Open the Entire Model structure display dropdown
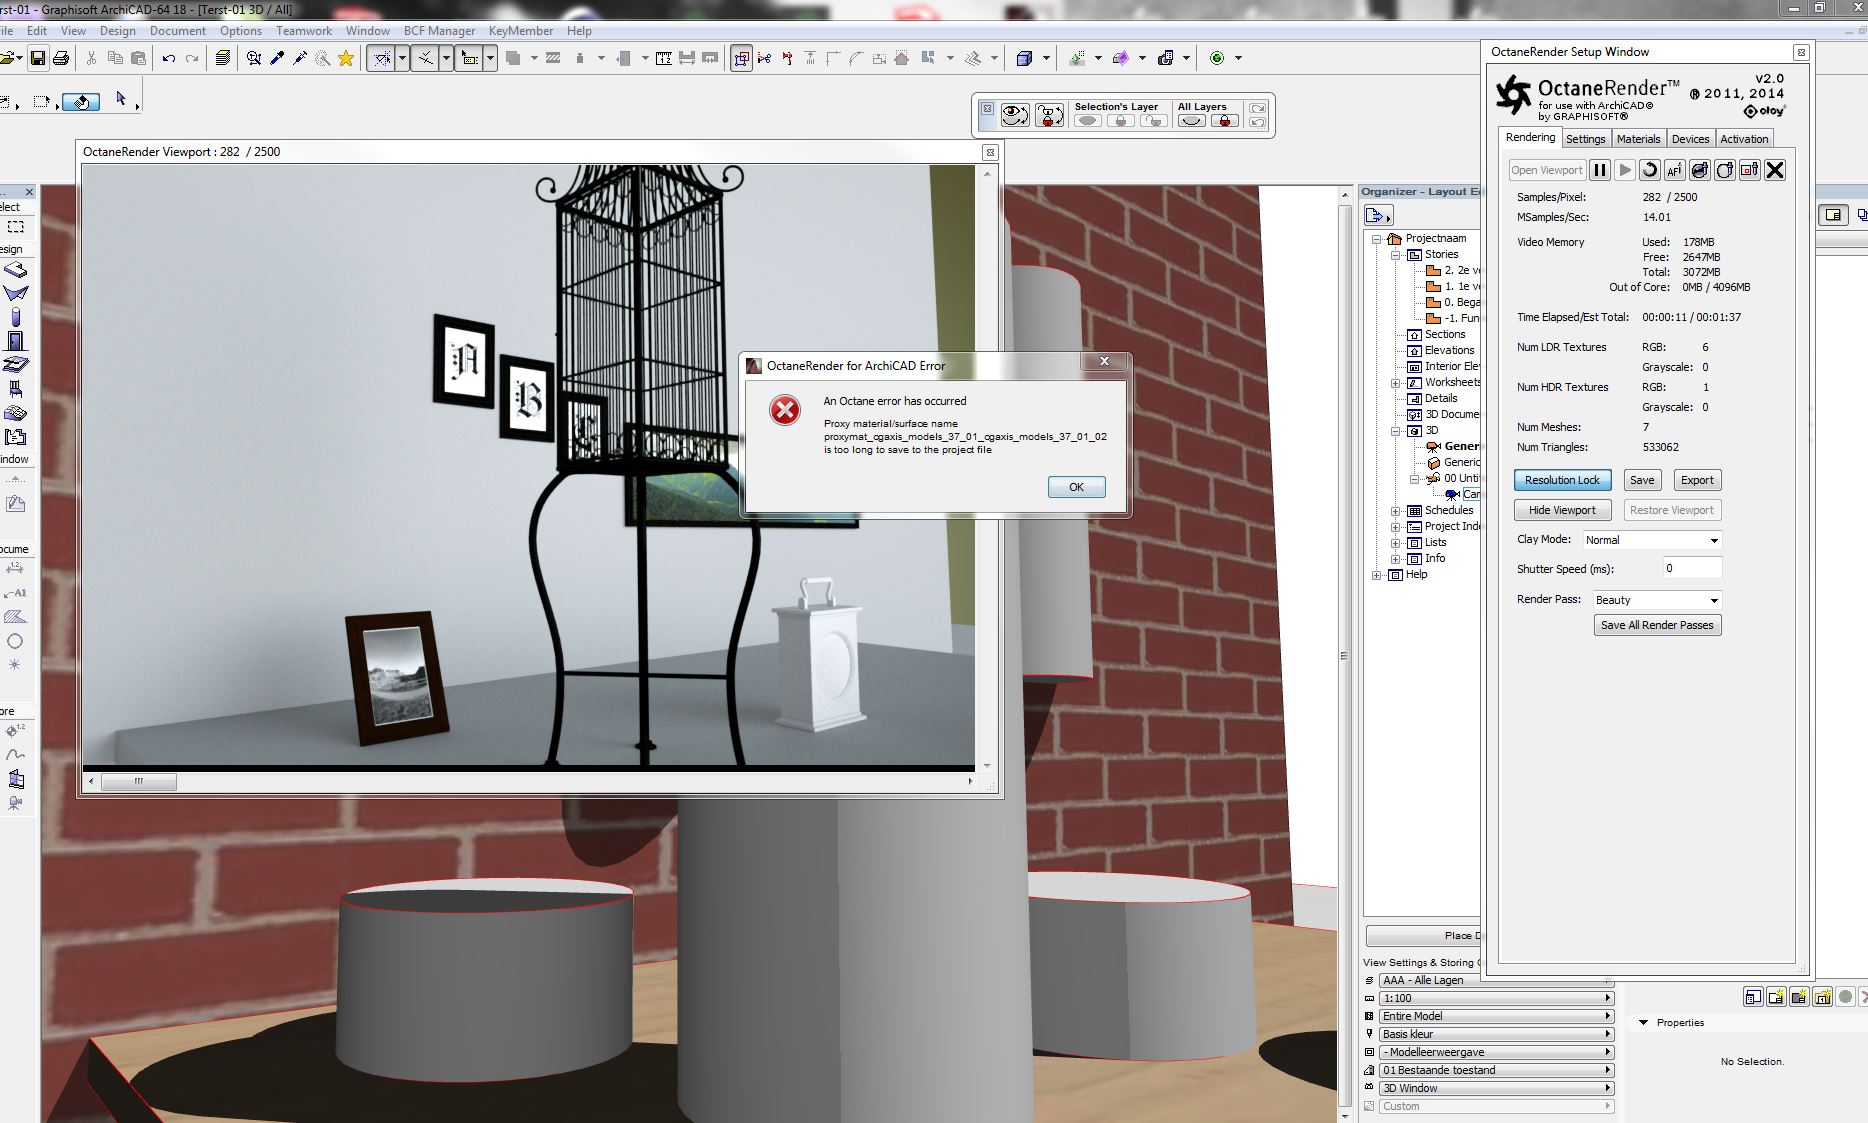This screenshot has height=1123, width=1868. pos(1496,1016)
